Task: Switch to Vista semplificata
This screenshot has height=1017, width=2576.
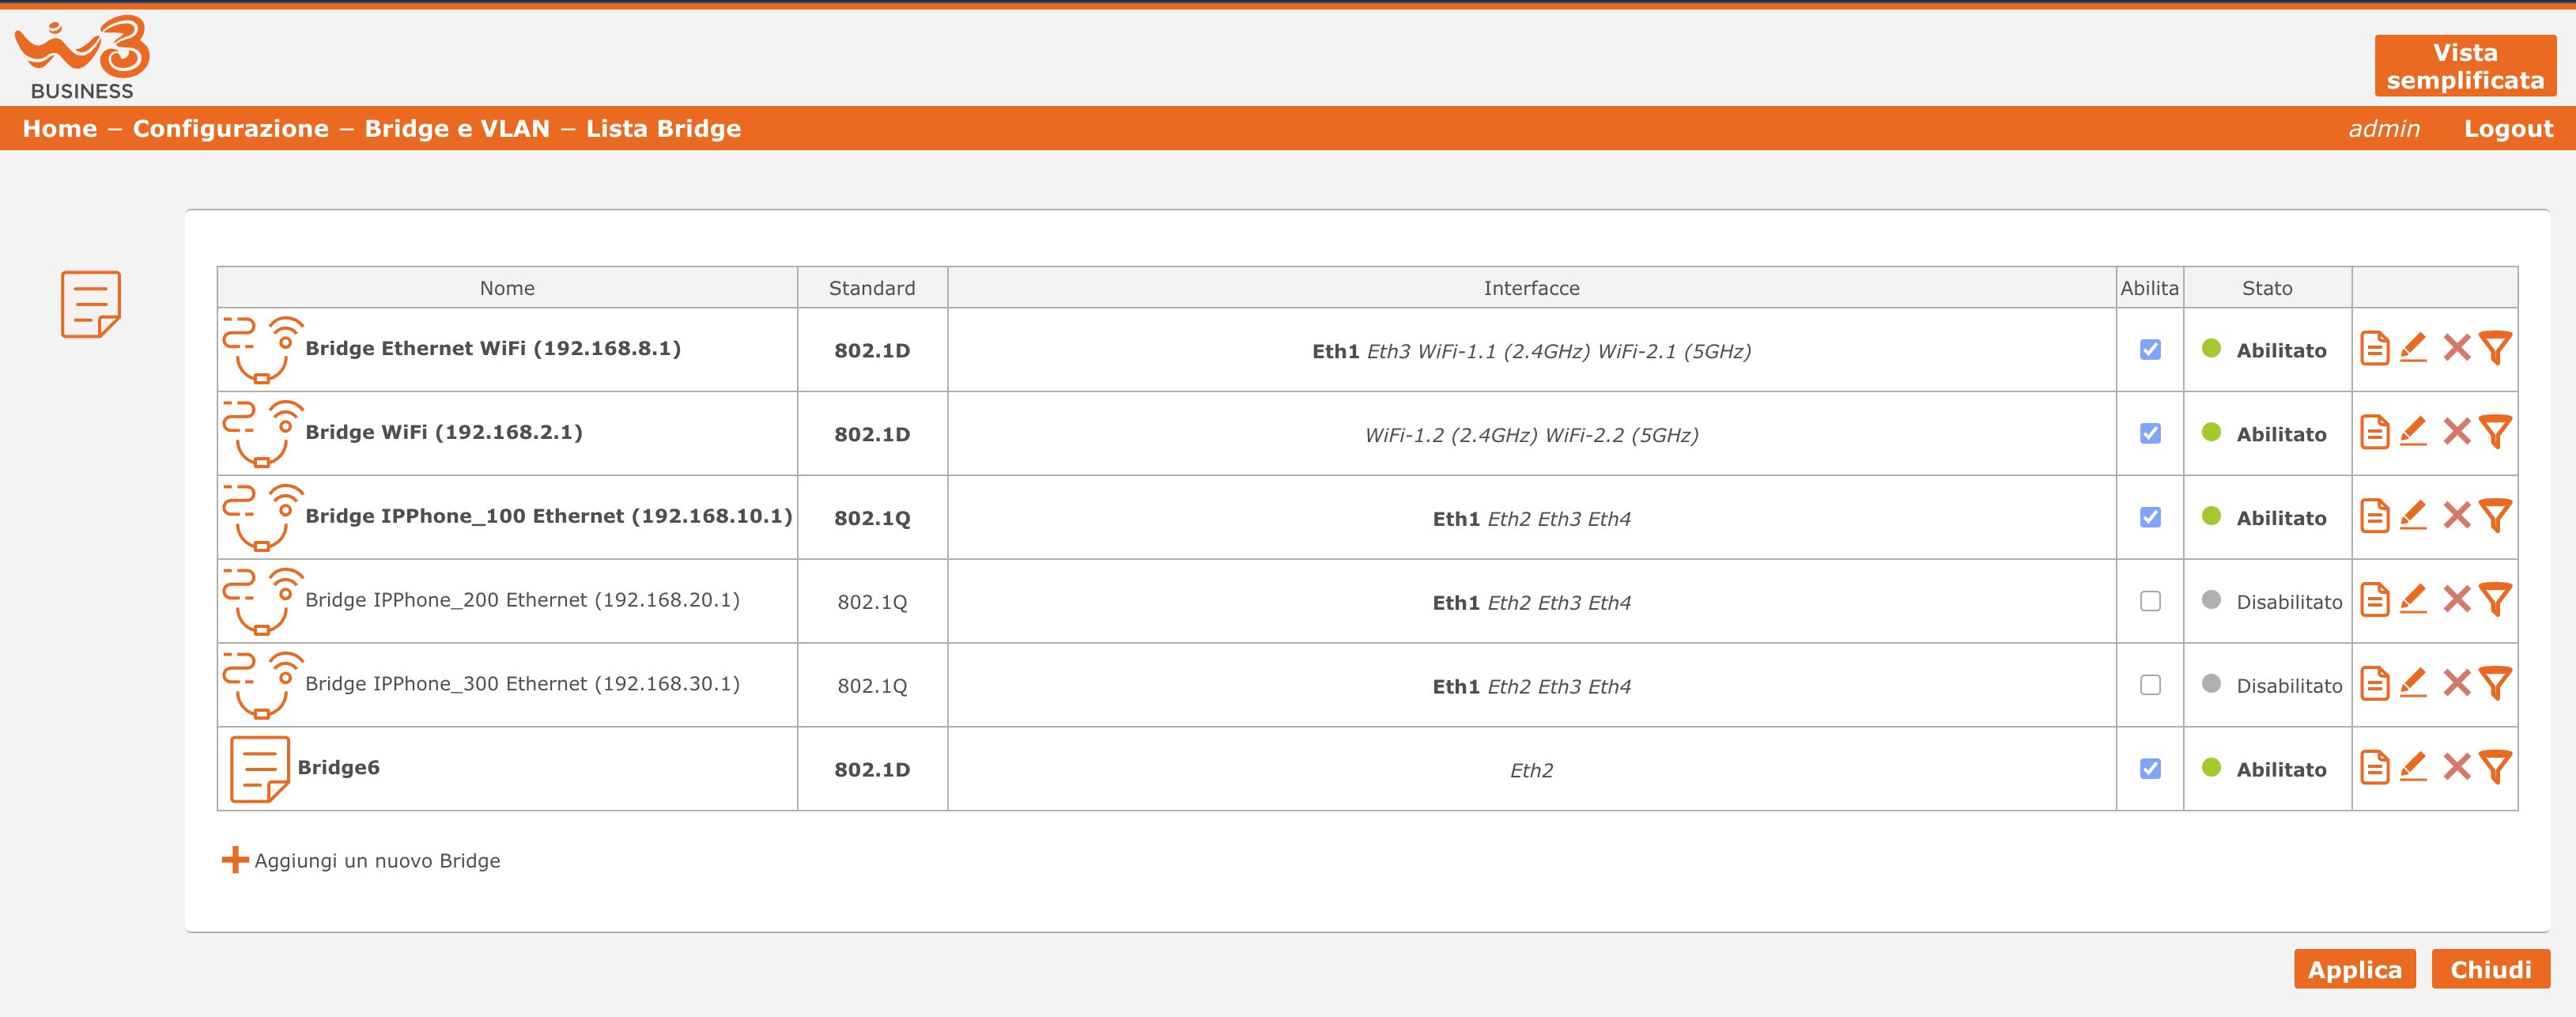Action: click(2465, 66)
